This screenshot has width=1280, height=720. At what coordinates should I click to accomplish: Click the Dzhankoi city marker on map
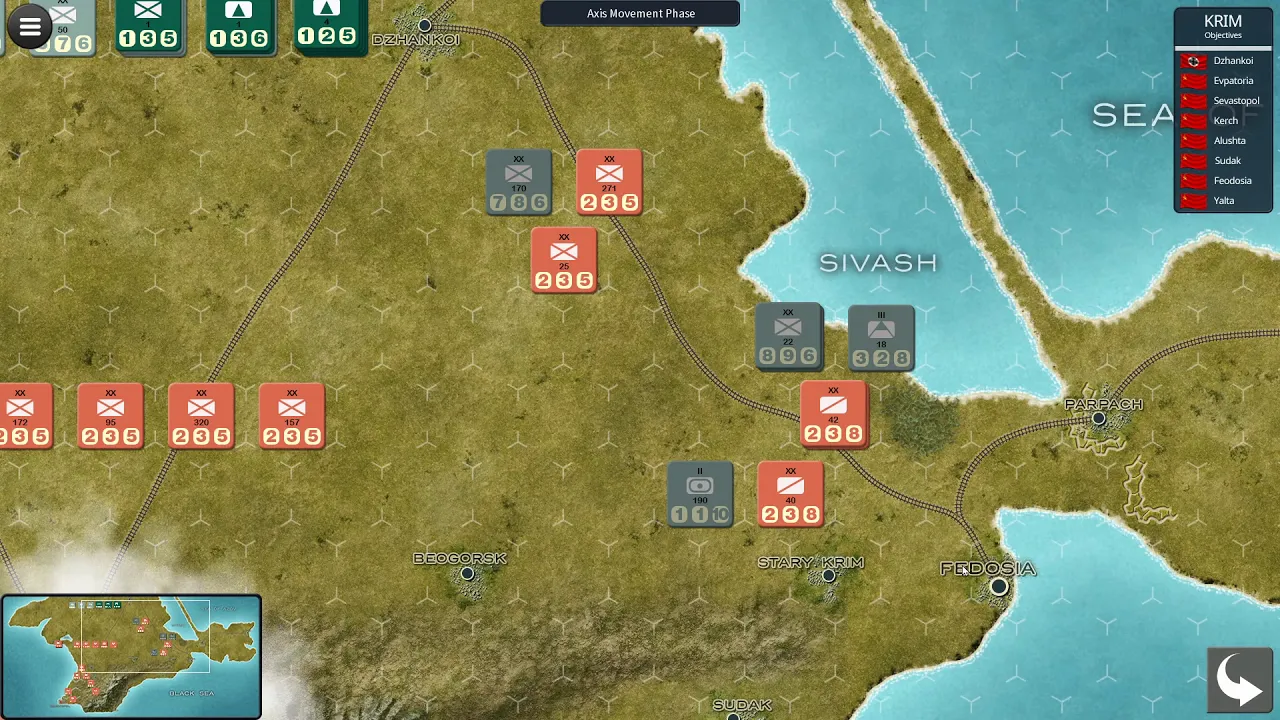425,25
